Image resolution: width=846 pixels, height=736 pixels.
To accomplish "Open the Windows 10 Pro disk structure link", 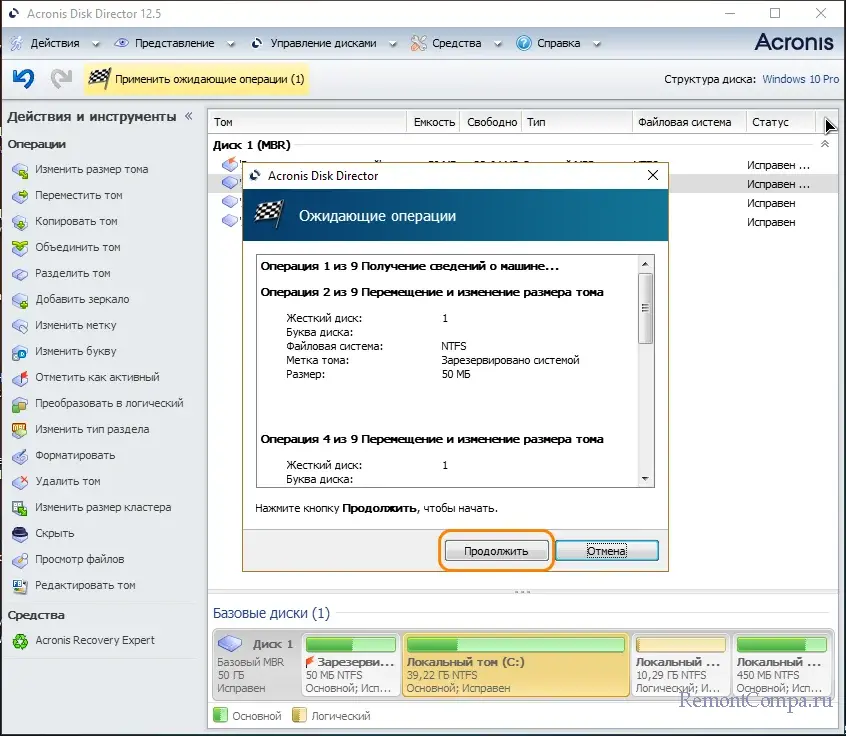I will click(x=800, y=79).
